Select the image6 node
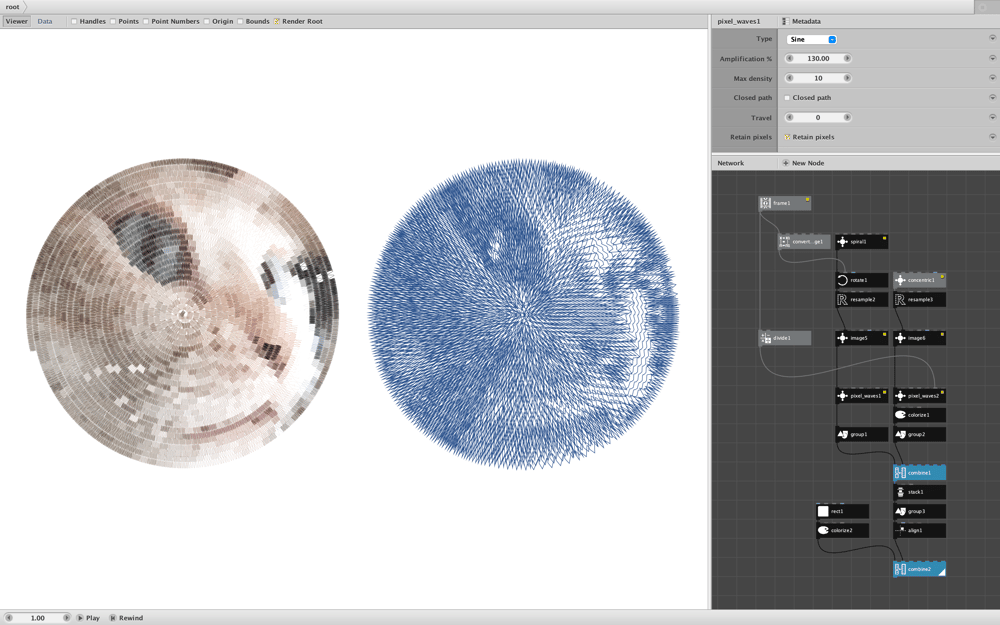The width and height of the screenshot is (1000, 625). point(920,338)
